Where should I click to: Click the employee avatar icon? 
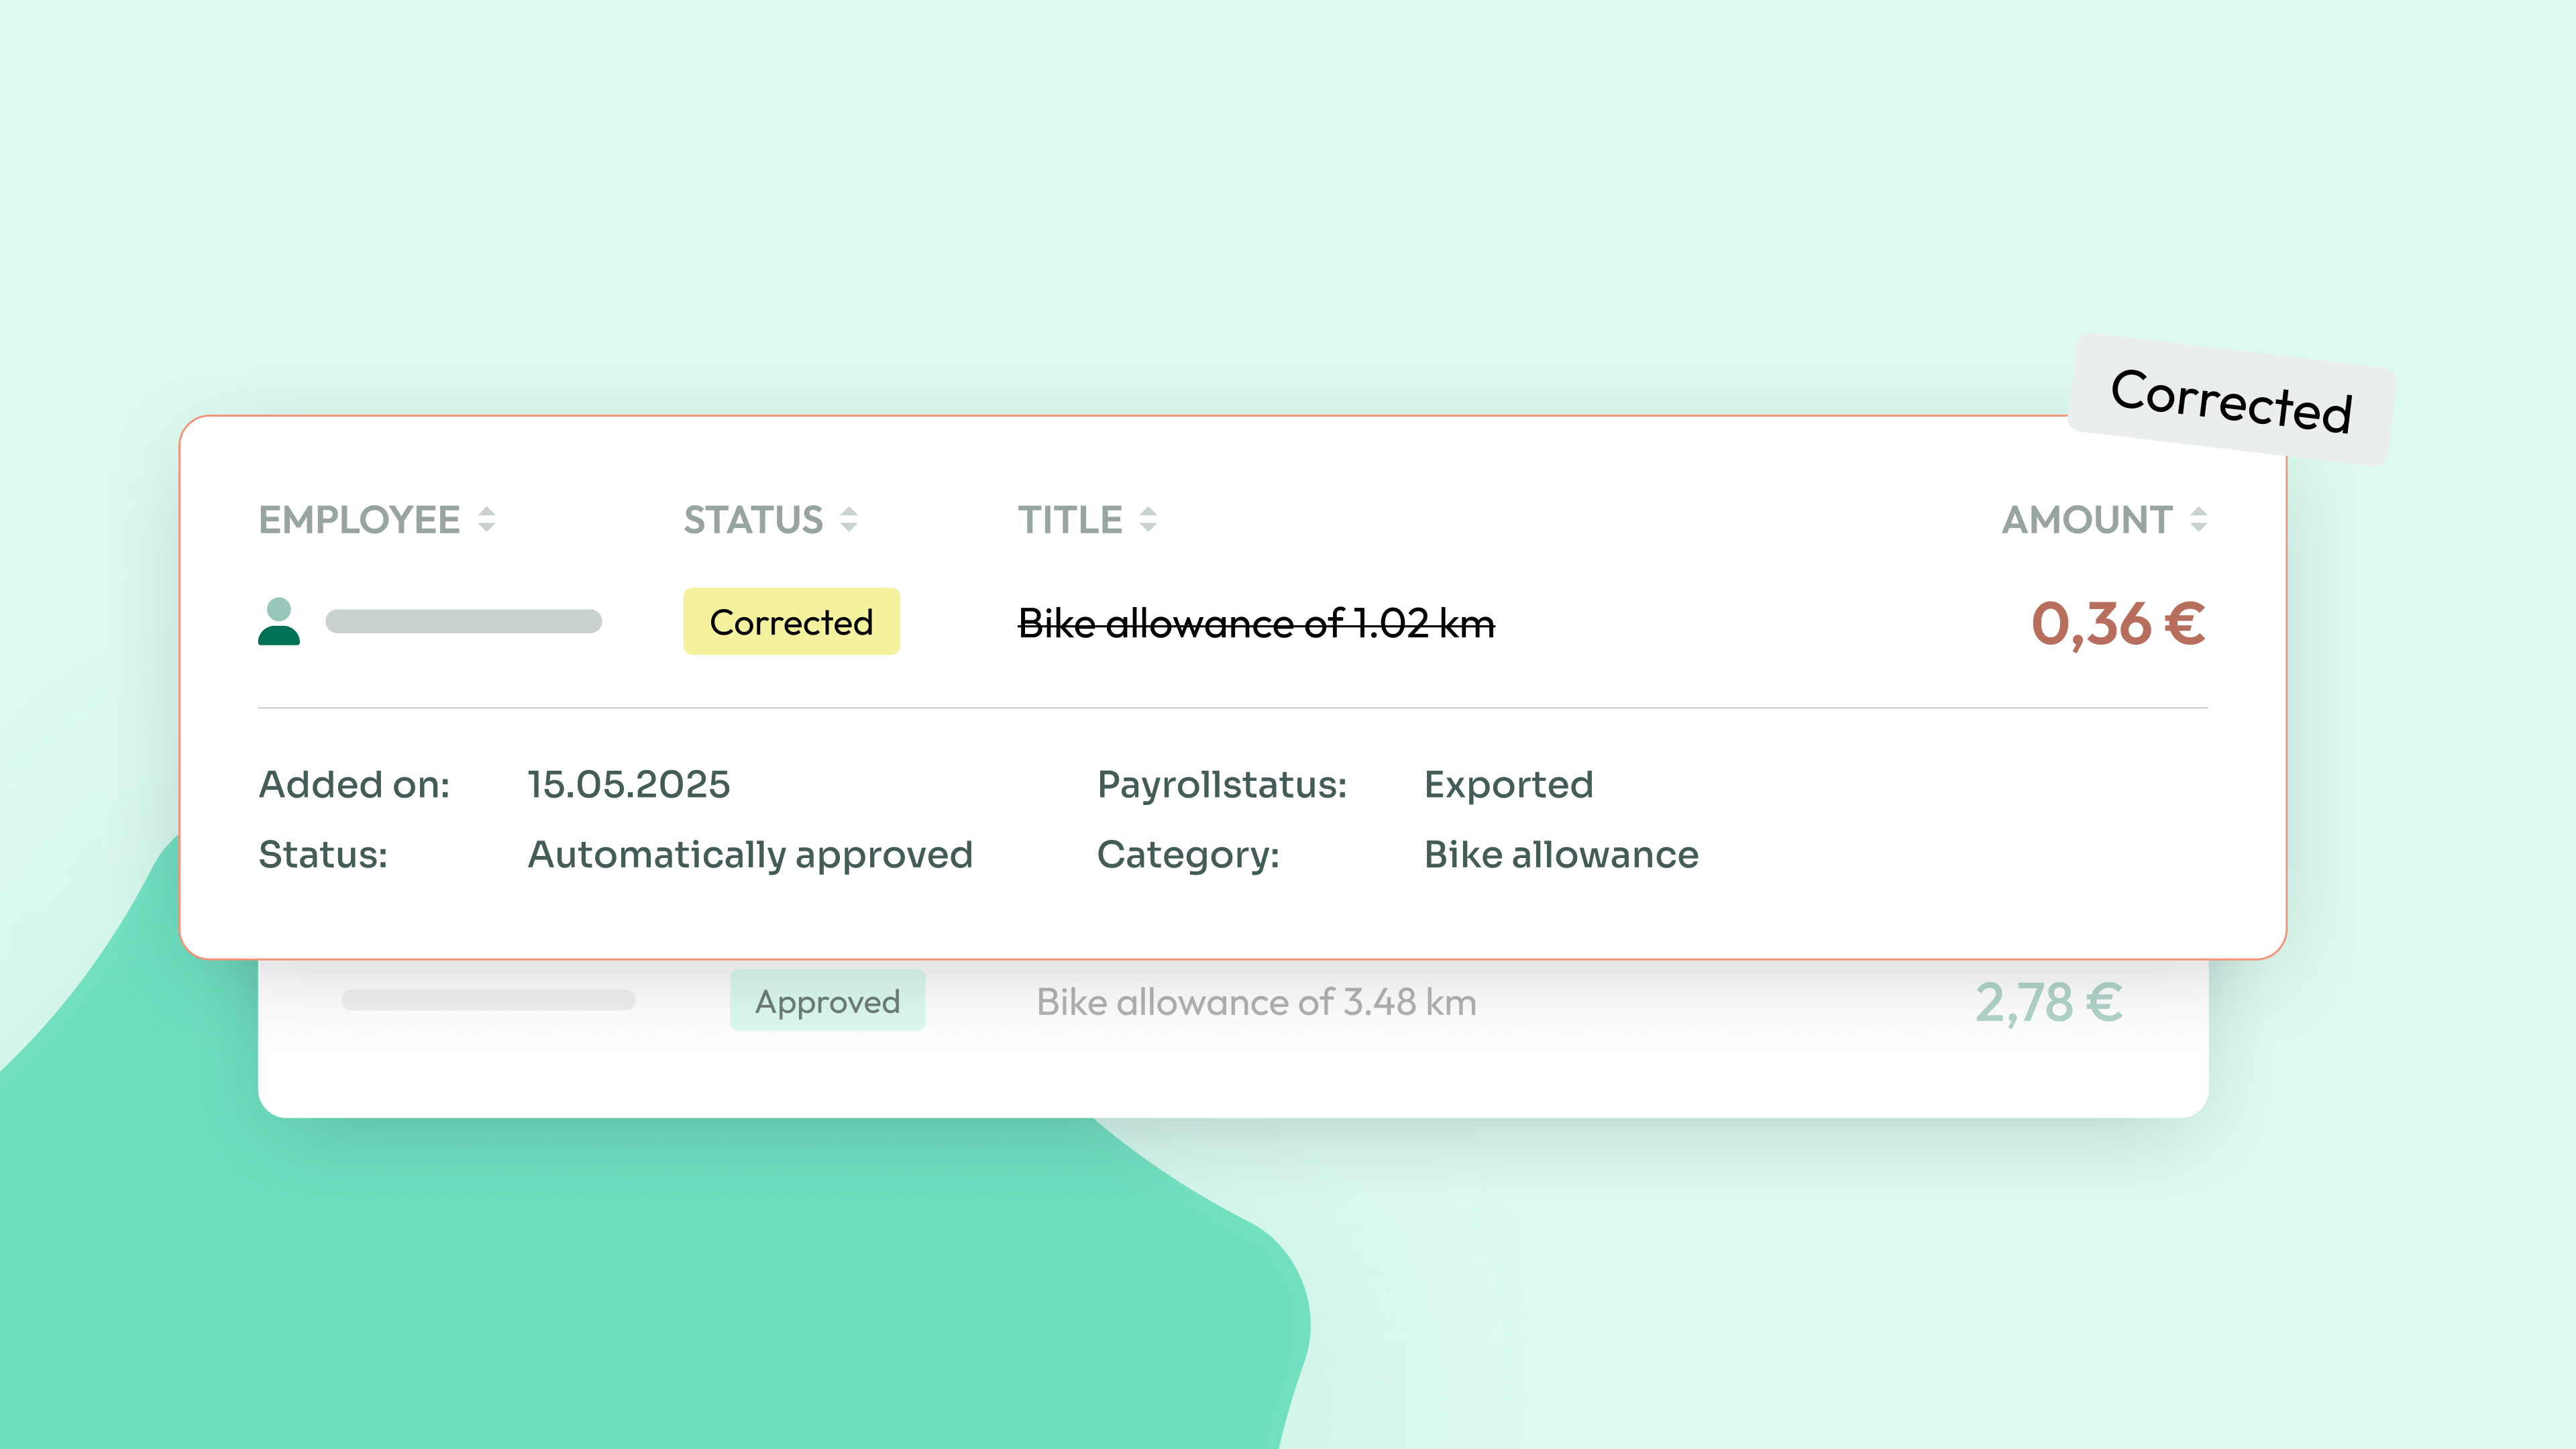[x=279, y=622]
